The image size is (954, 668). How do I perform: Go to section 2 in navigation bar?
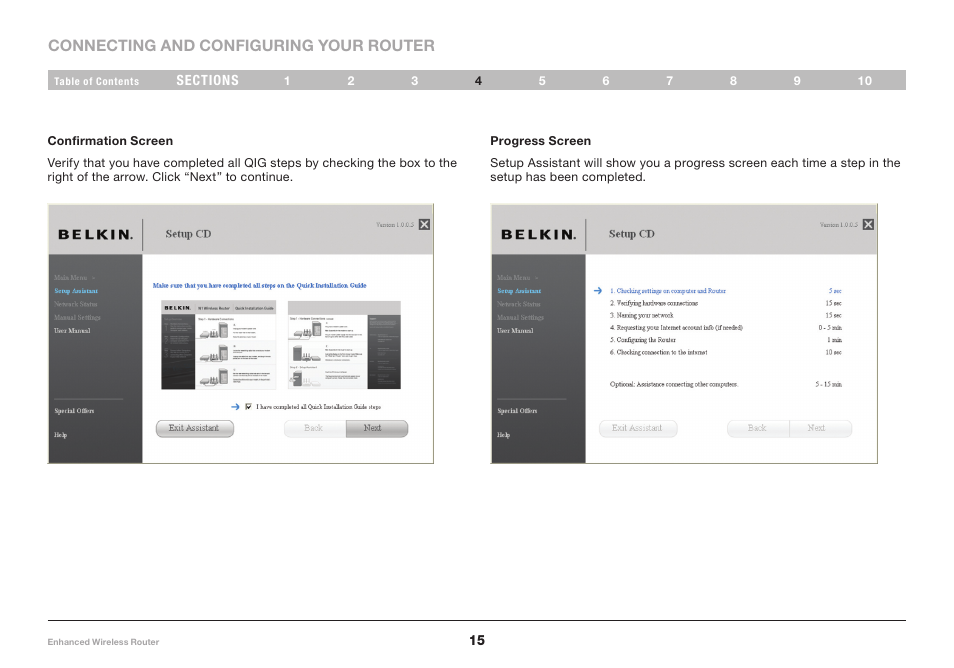tap(350, 81)
